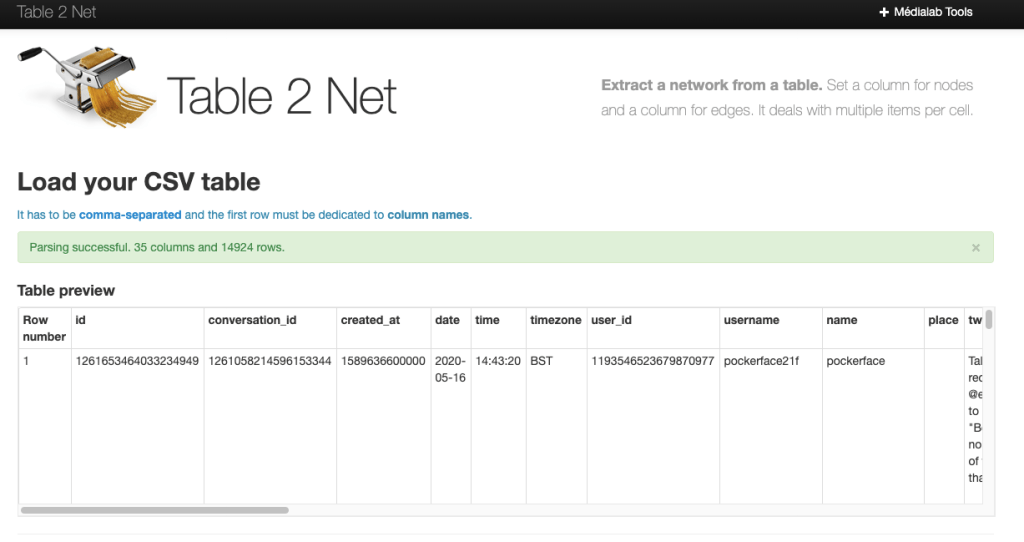Screen dimensions: 1024x542
Task: Click the user_id column header
Action: pyautogui.click(x=653, y=328)
